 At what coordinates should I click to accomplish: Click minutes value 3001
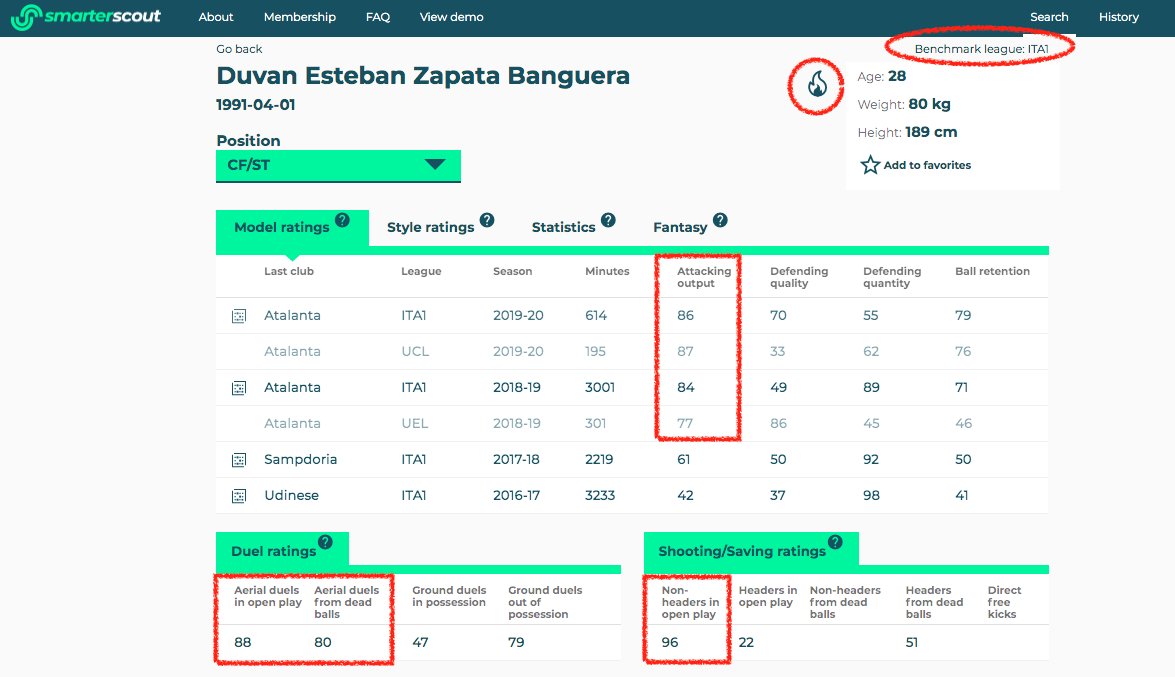pyautogui.click(x=599, y=388)
